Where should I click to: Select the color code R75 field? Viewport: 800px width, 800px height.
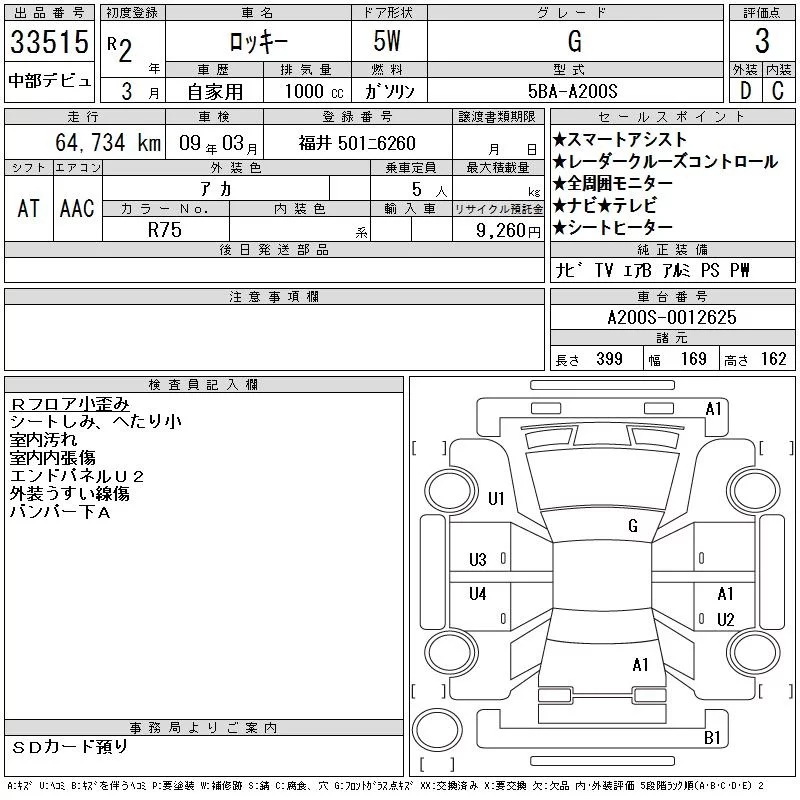[x=166, y=229]
